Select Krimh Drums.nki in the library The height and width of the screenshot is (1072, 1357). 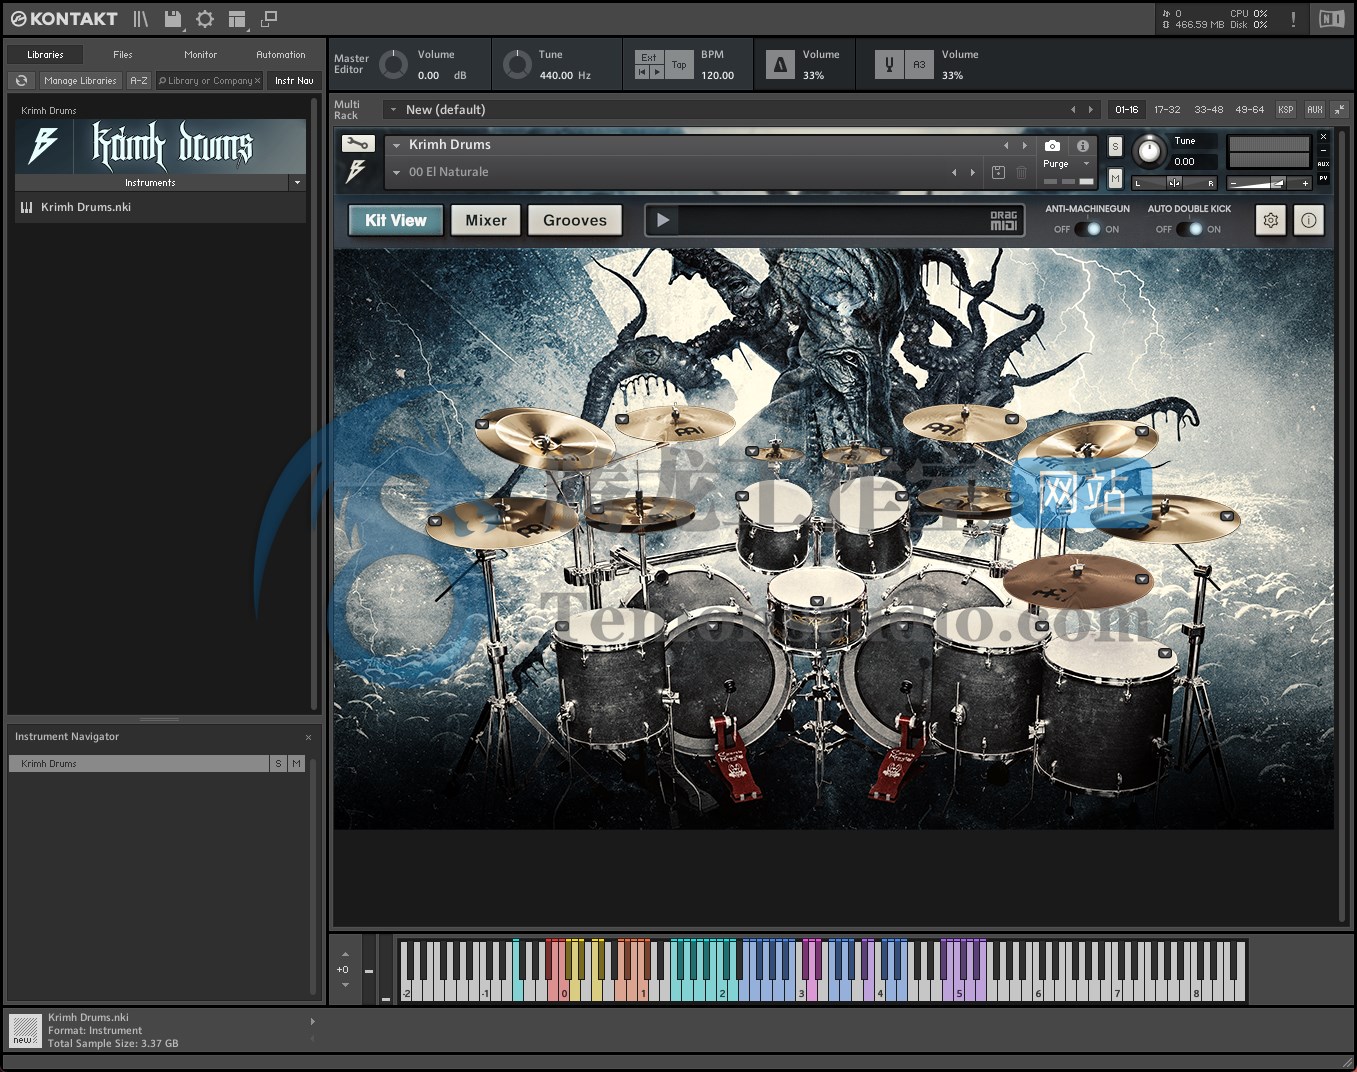point(160,207)
